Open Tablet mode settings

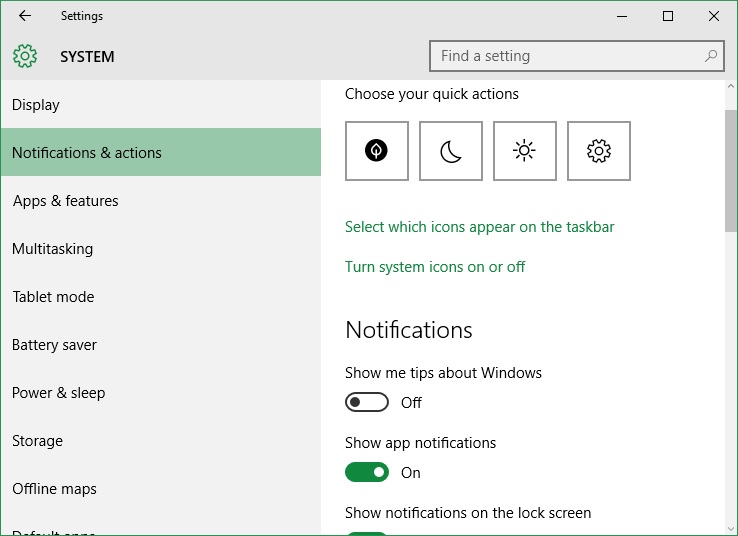tap(161, 296)
